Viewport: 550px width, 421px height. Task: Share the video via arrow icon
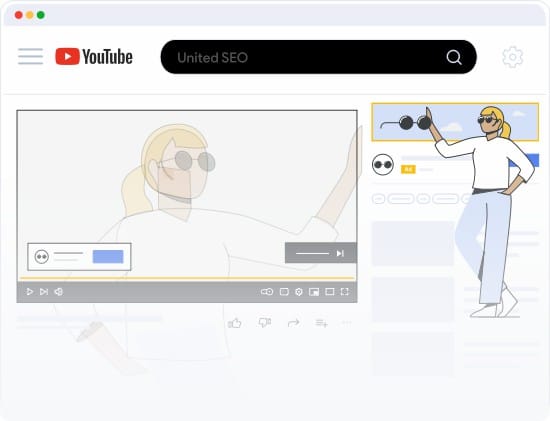[x=293, y=322]
